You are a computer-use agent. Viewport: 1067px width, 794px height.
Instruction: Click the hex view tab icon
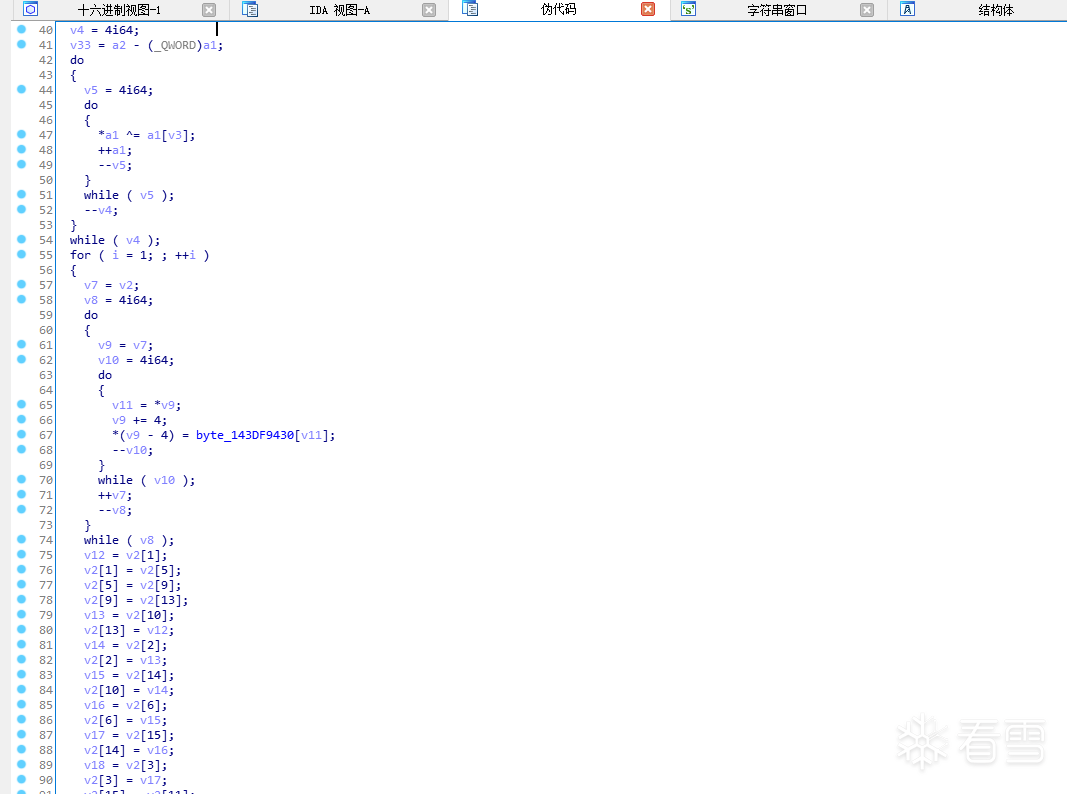[x=31, y=10]
